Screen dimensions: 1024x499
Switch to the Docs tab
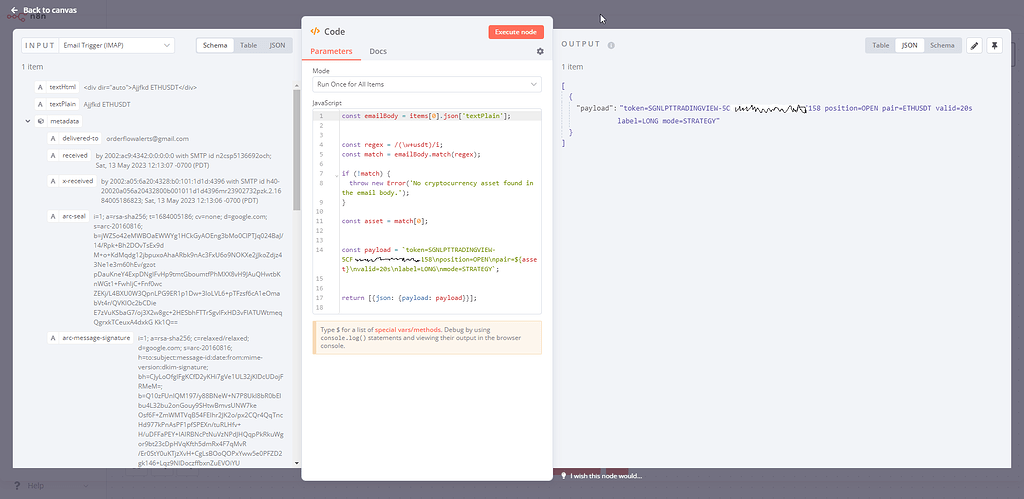click(378, 51)
